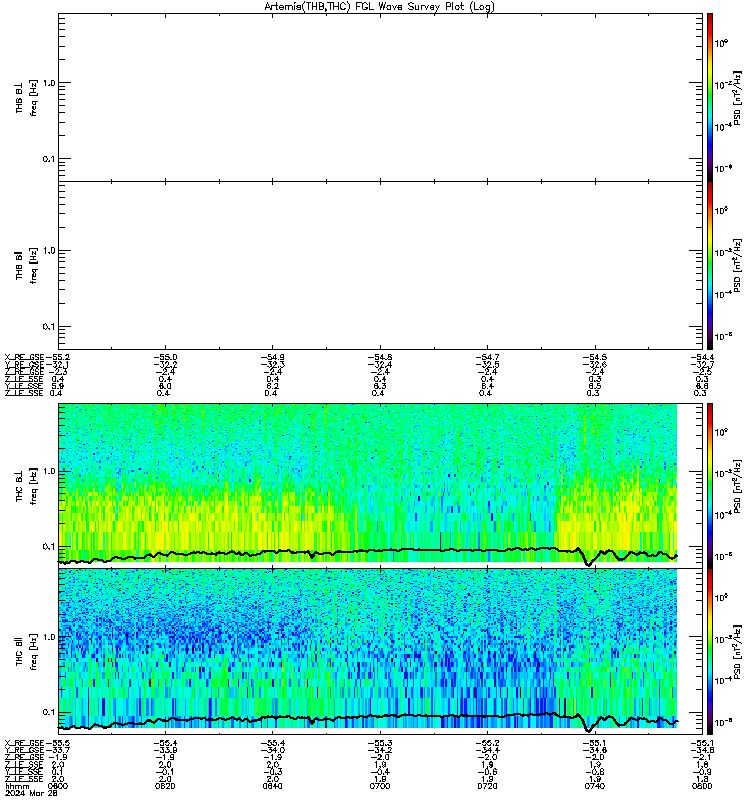
Task: Click the 'THC B⊥ freq [Hz]' axis label
Action: coord(26,485)
